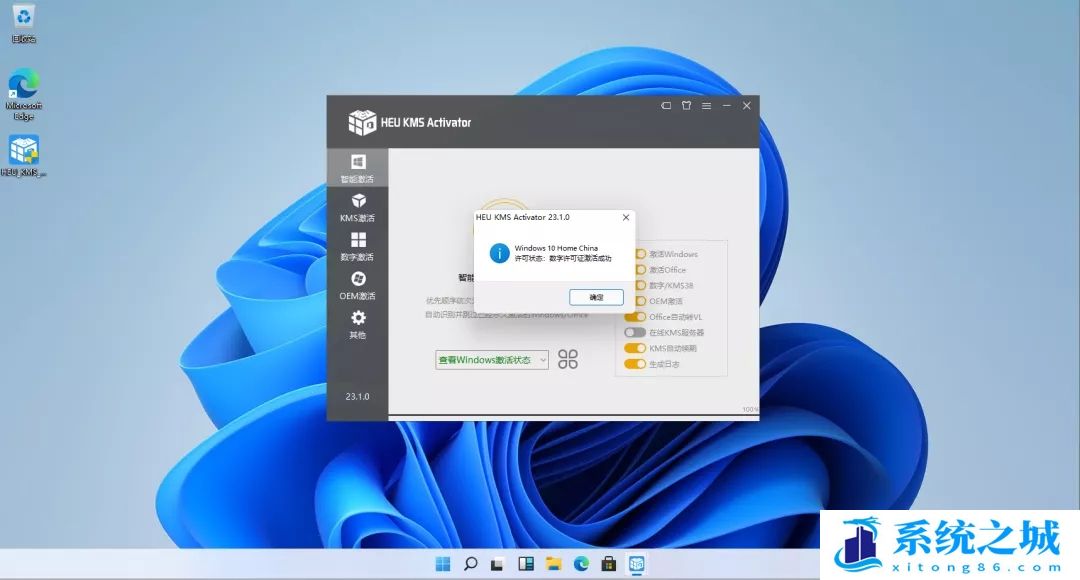Click the tag icon in title bar
The height and width of the screenshot is (580, 1080).
click(666, 106)
